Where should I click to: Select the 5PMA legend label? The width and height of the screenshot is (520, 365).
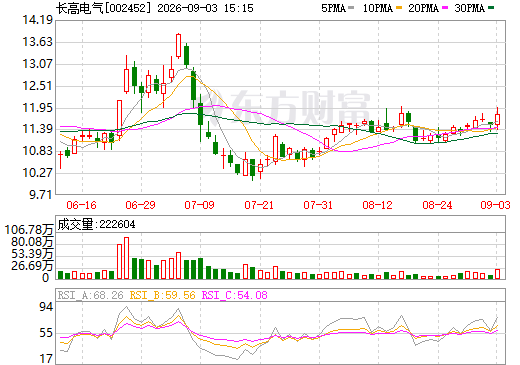(x=334, y=8)
